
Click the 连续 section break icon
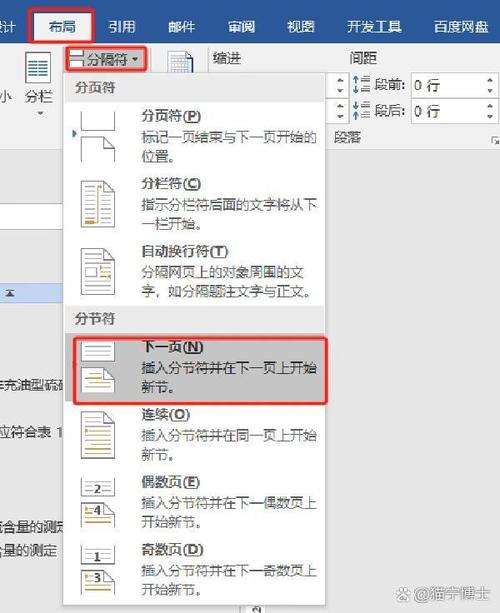click(98, 435)
